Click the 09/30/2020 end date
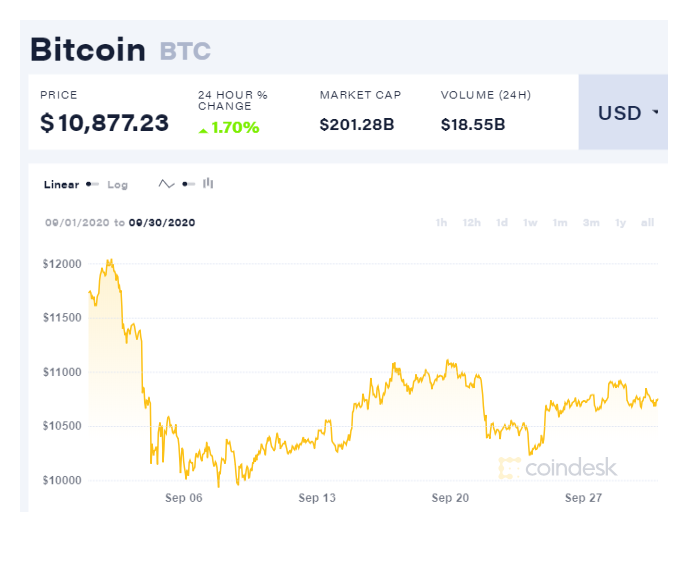Image resolution: width=688 pixels, height=572 pixels. [x=161, y=223]
